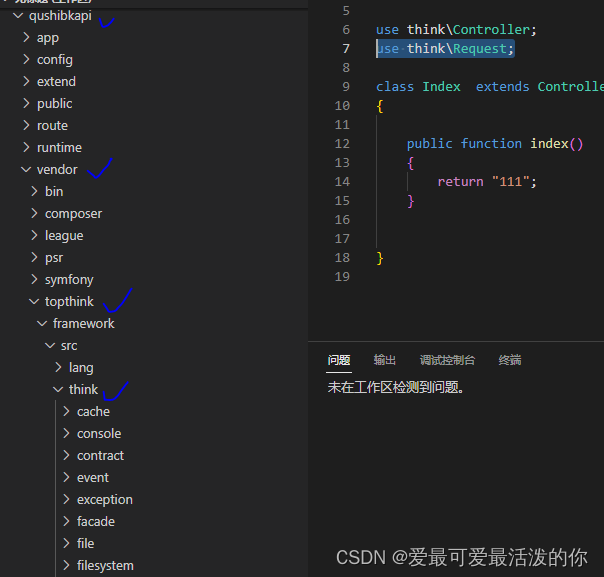
Task: Select the framework folder label
Action: click(84, 324)
